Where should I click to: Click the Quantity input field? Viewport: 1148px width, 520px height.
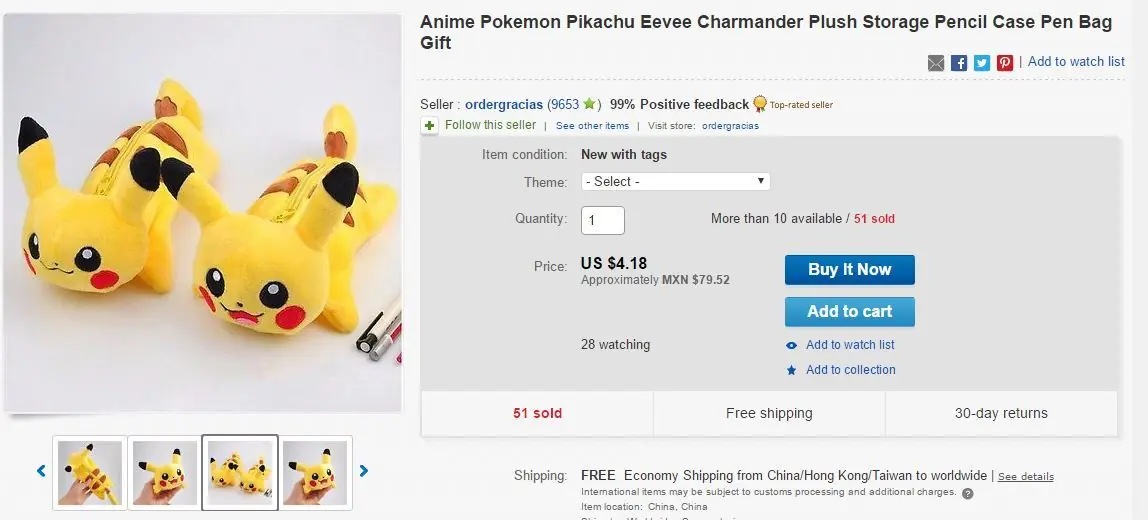point(603,220)
